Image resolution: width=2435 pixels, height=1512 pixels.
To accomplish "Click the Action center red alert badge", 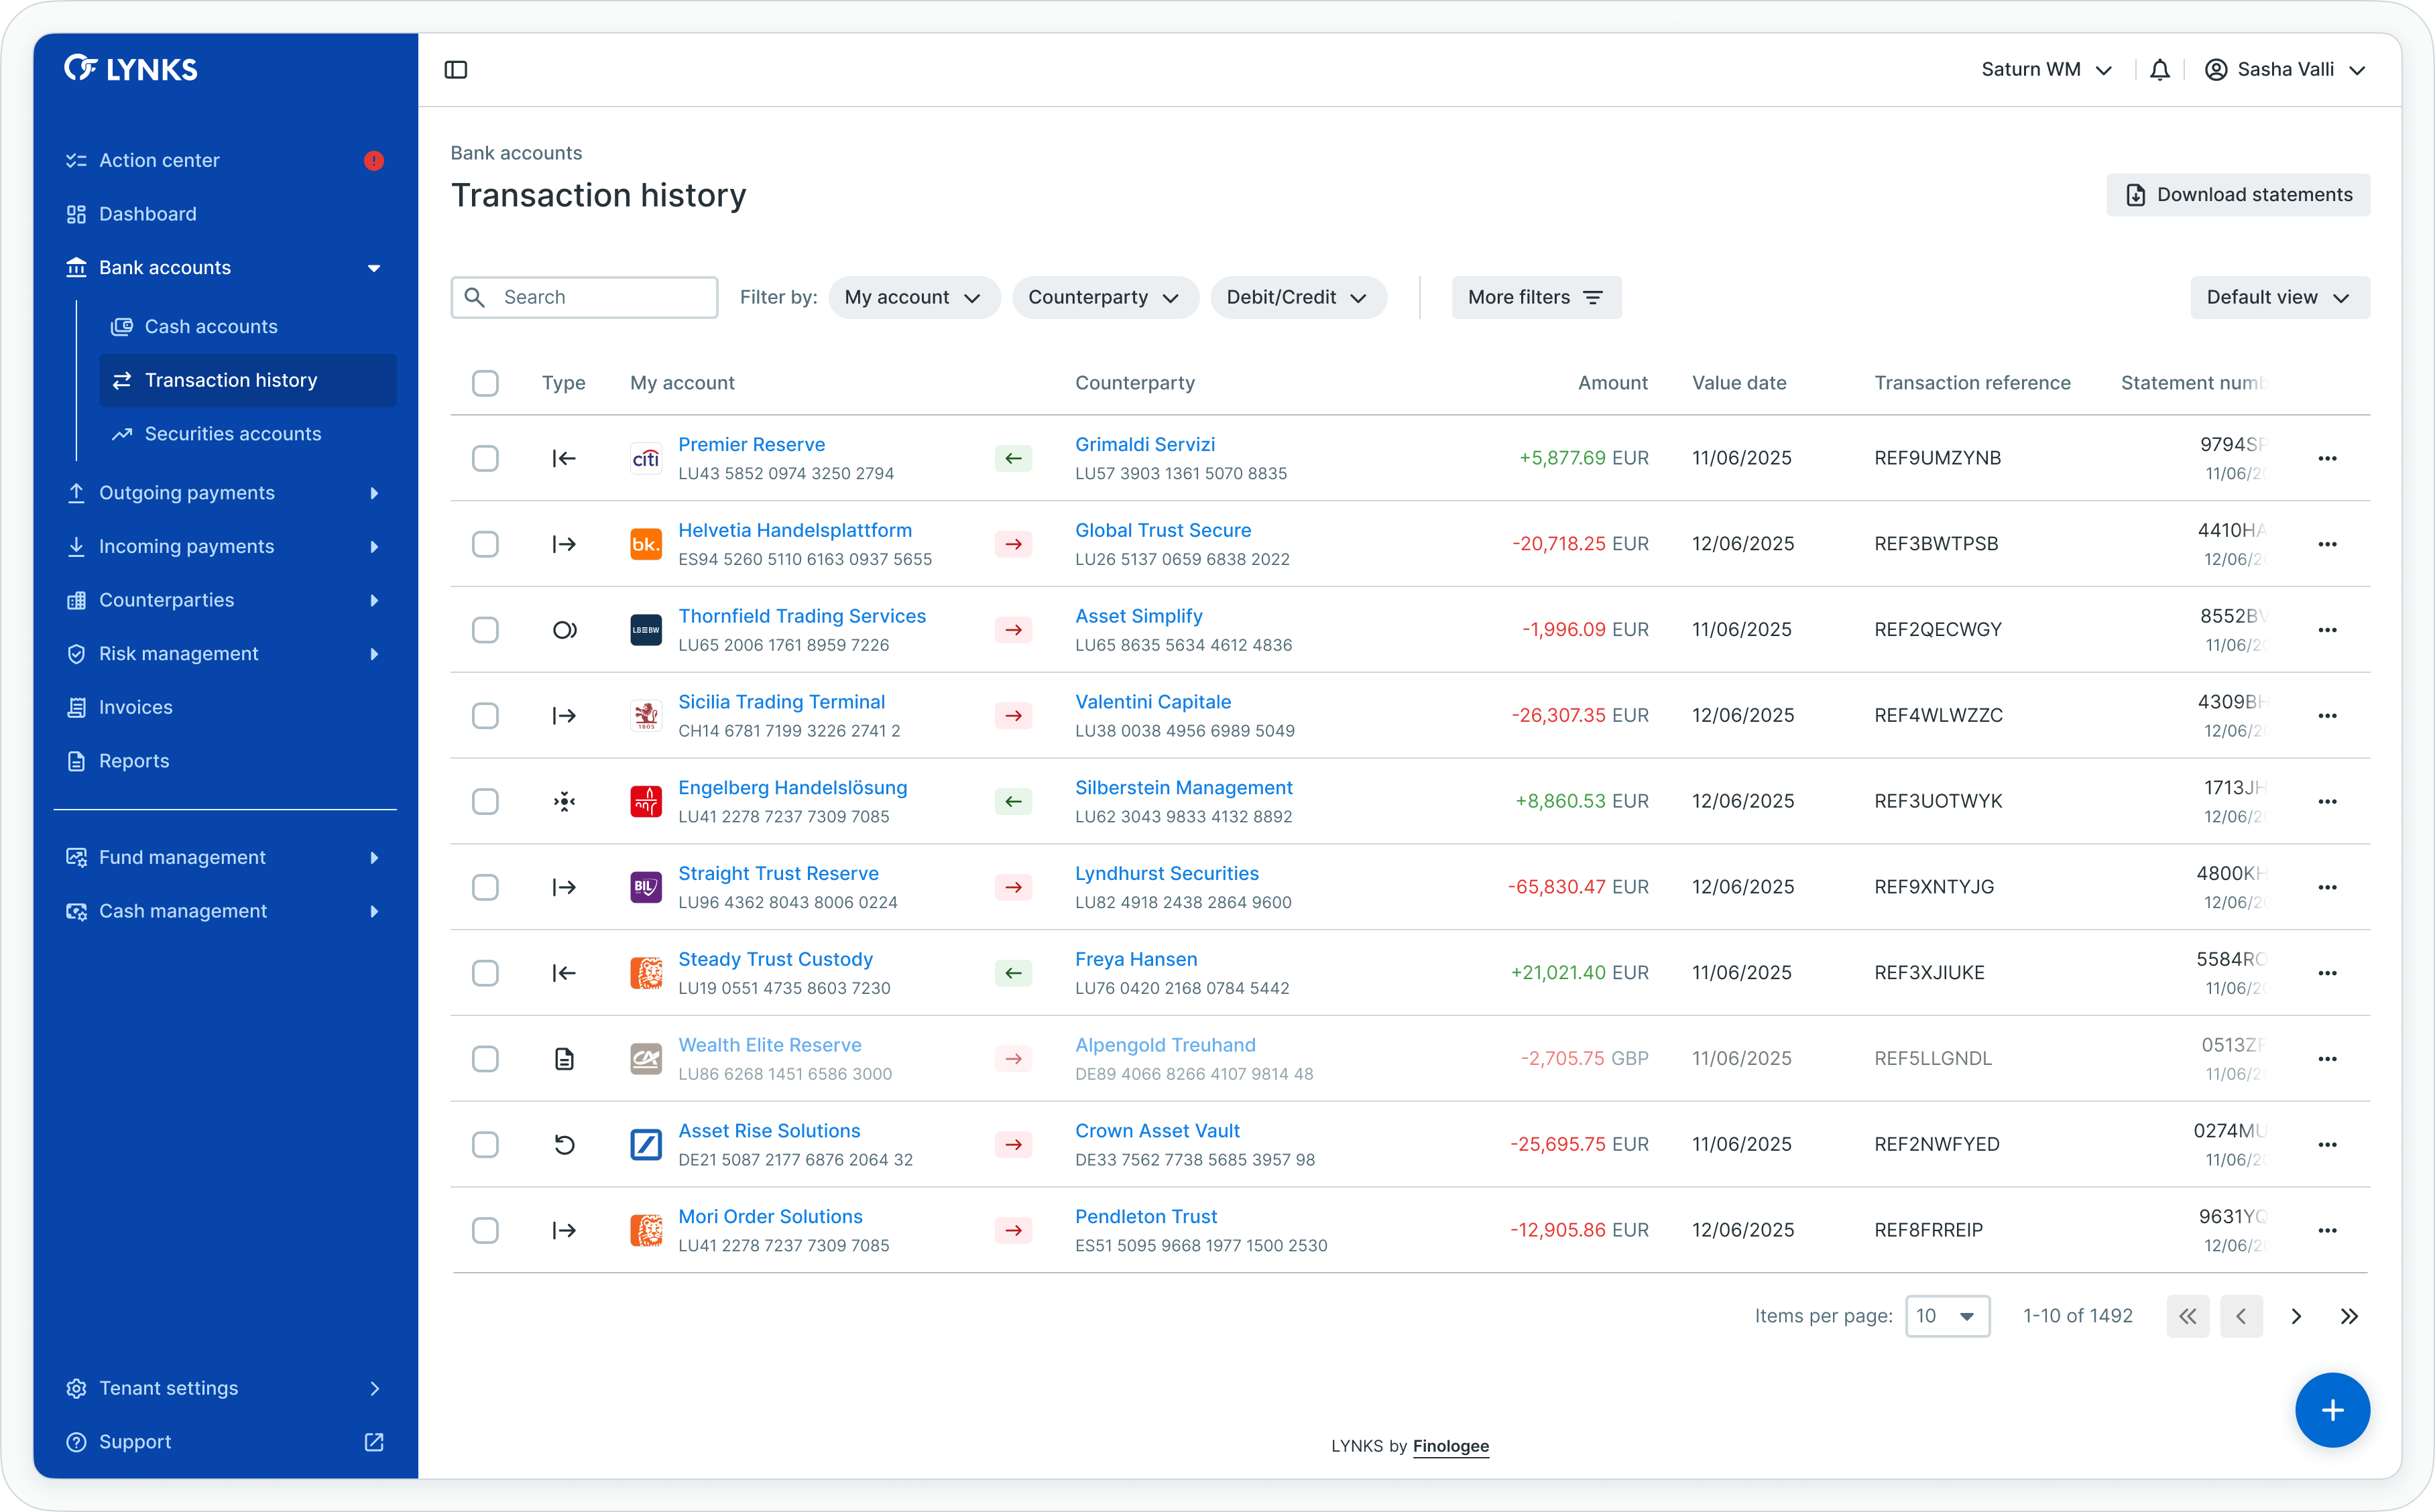I will click(x=374, y=161).
